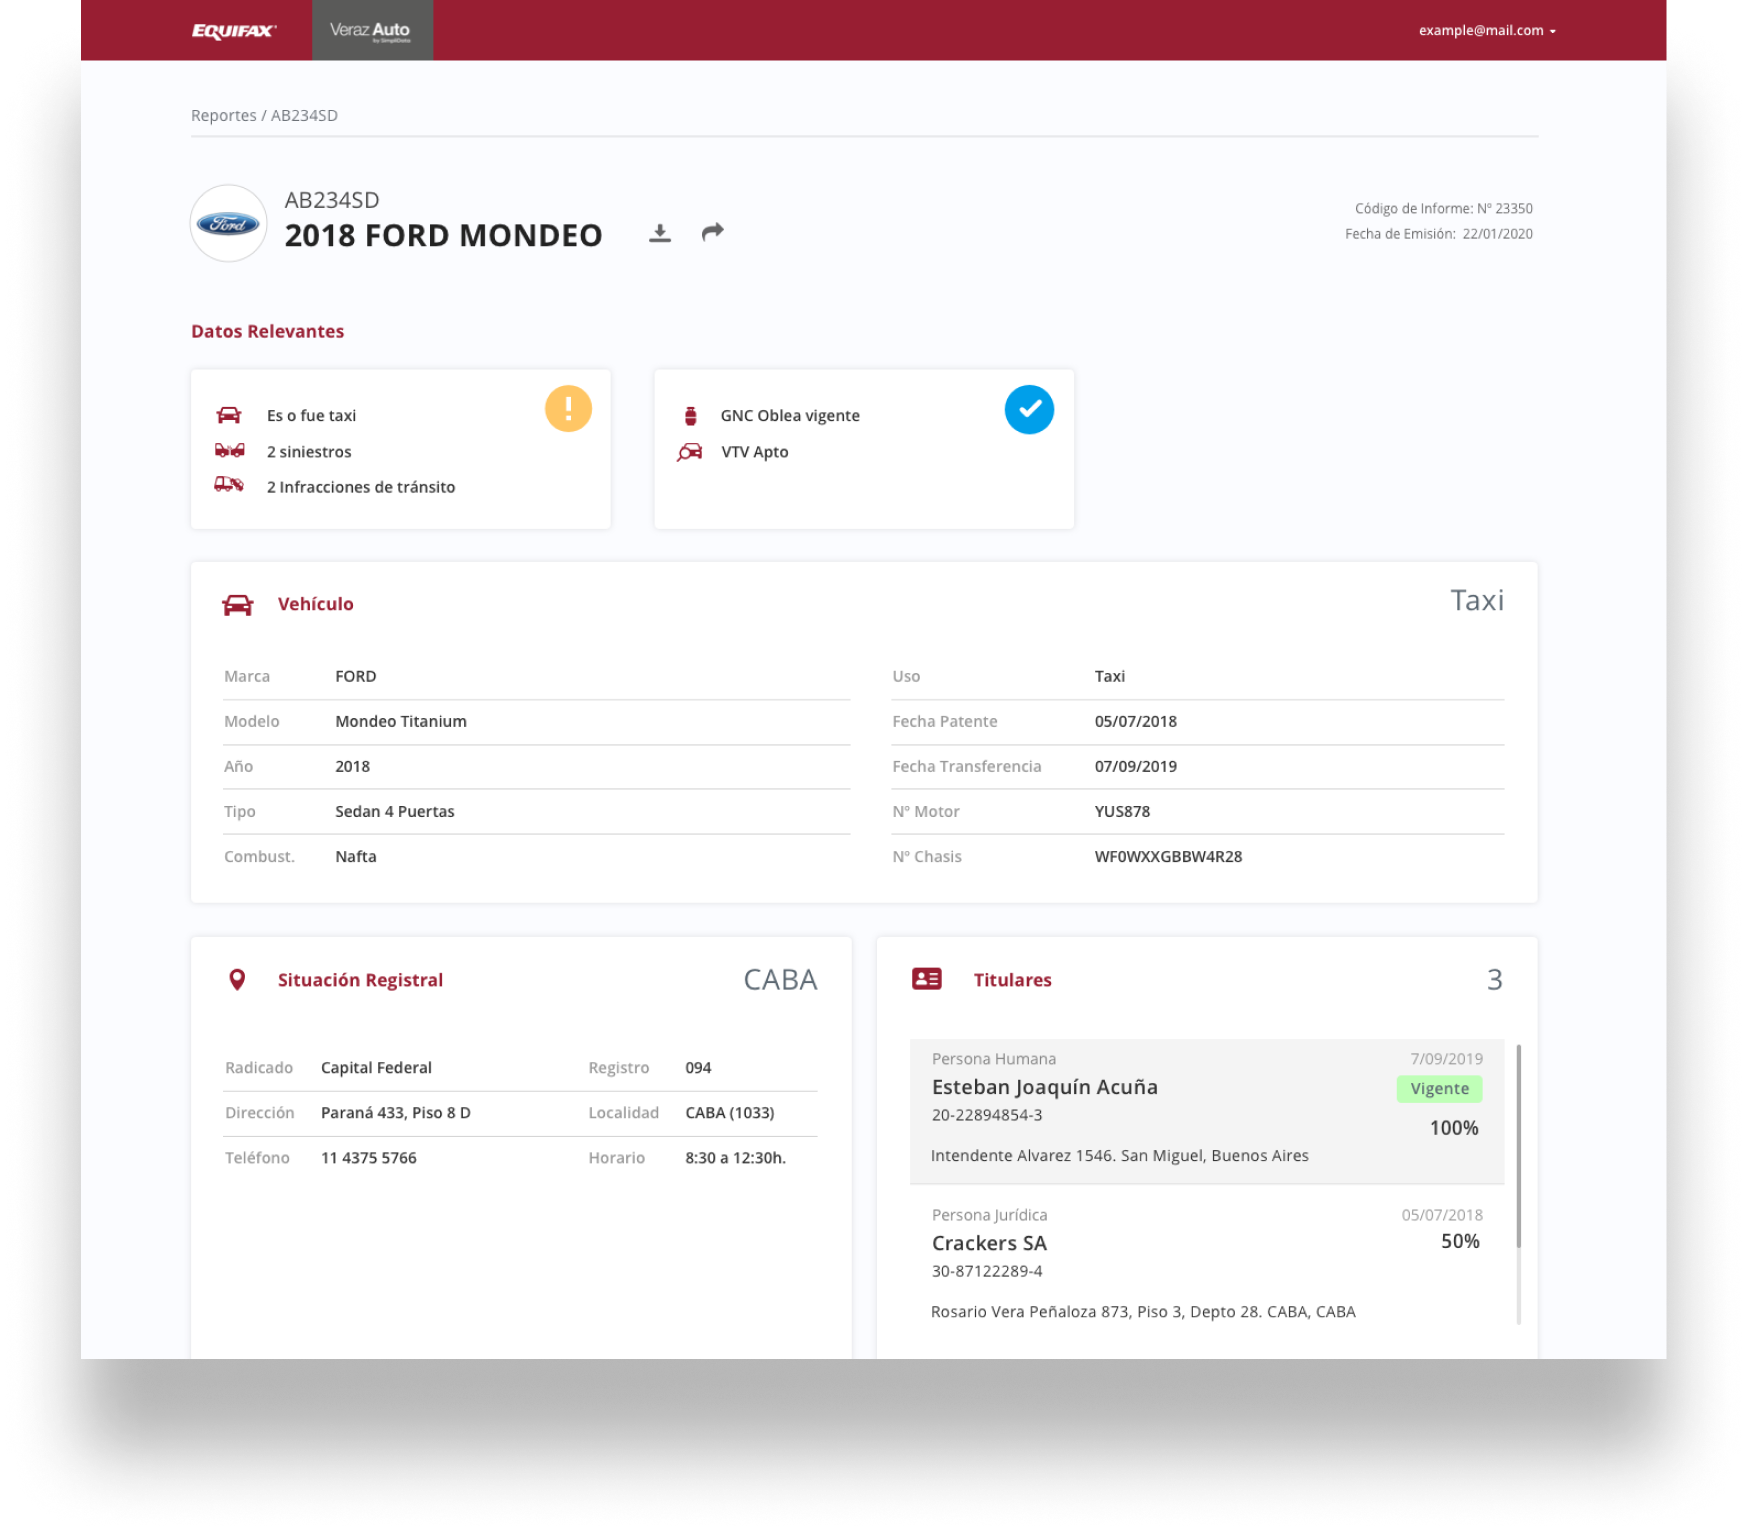This screenshot has width=1748, height=1535.
Task: Select 'GNC Oblea vigente' text
Action: pos(790,416)
